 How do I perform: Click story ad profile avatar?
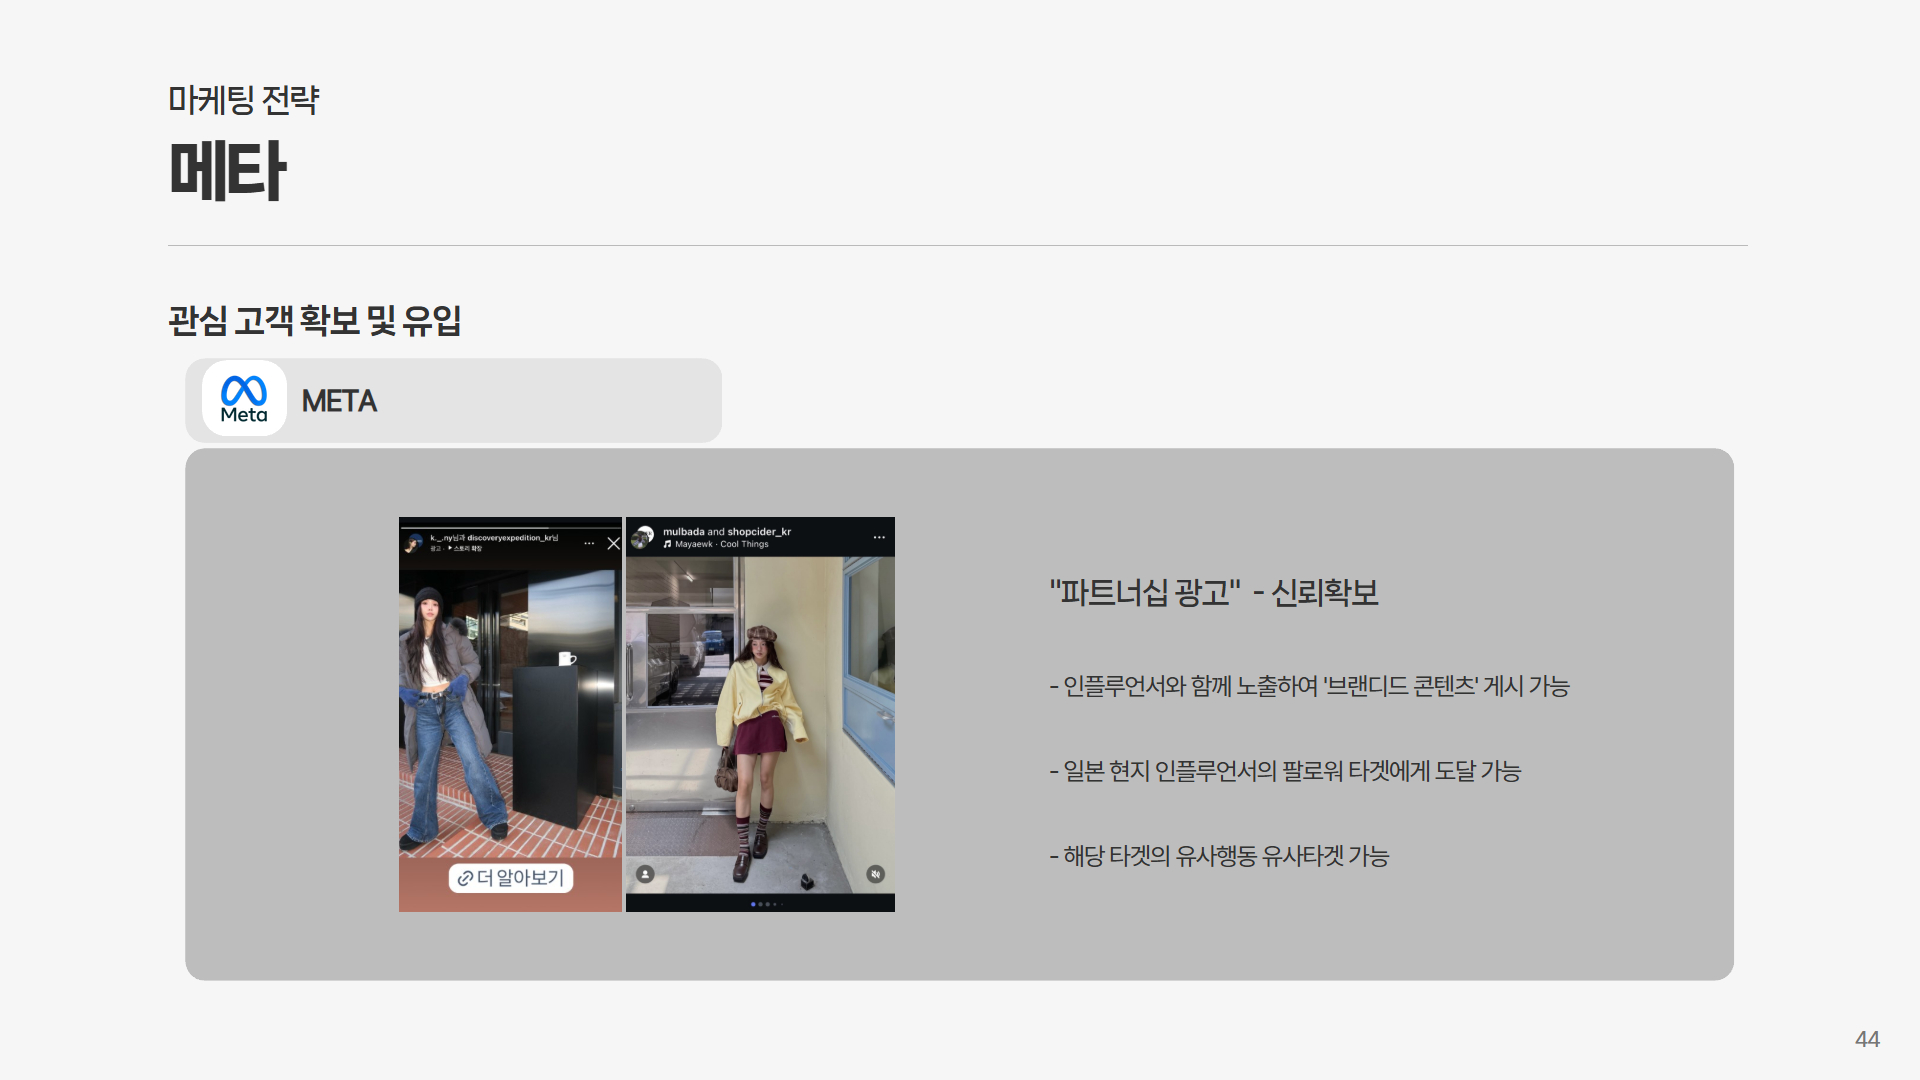[414, 543]
